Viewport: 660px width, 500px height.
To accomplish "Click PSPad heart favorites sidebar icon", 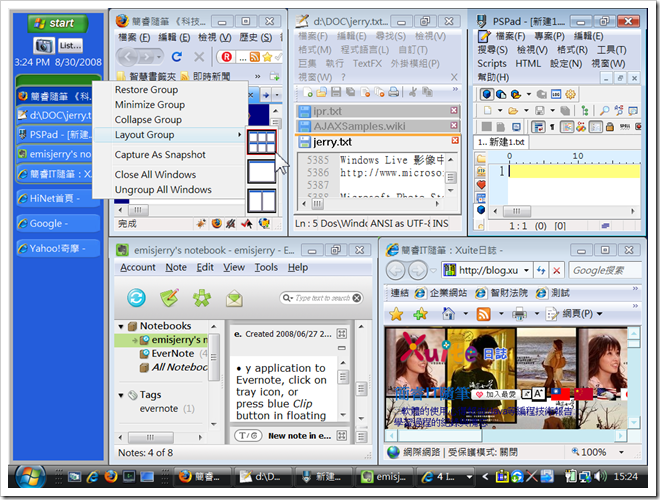I will click(x=481, y=184).
